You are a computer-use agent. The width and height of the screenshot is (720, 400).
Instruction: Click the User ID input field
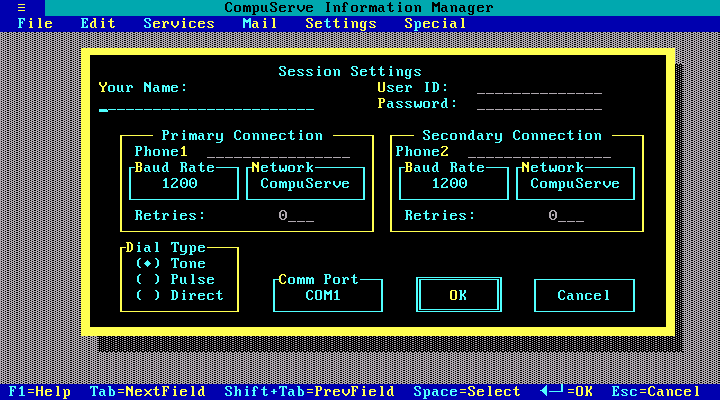(x=540, y=88)
